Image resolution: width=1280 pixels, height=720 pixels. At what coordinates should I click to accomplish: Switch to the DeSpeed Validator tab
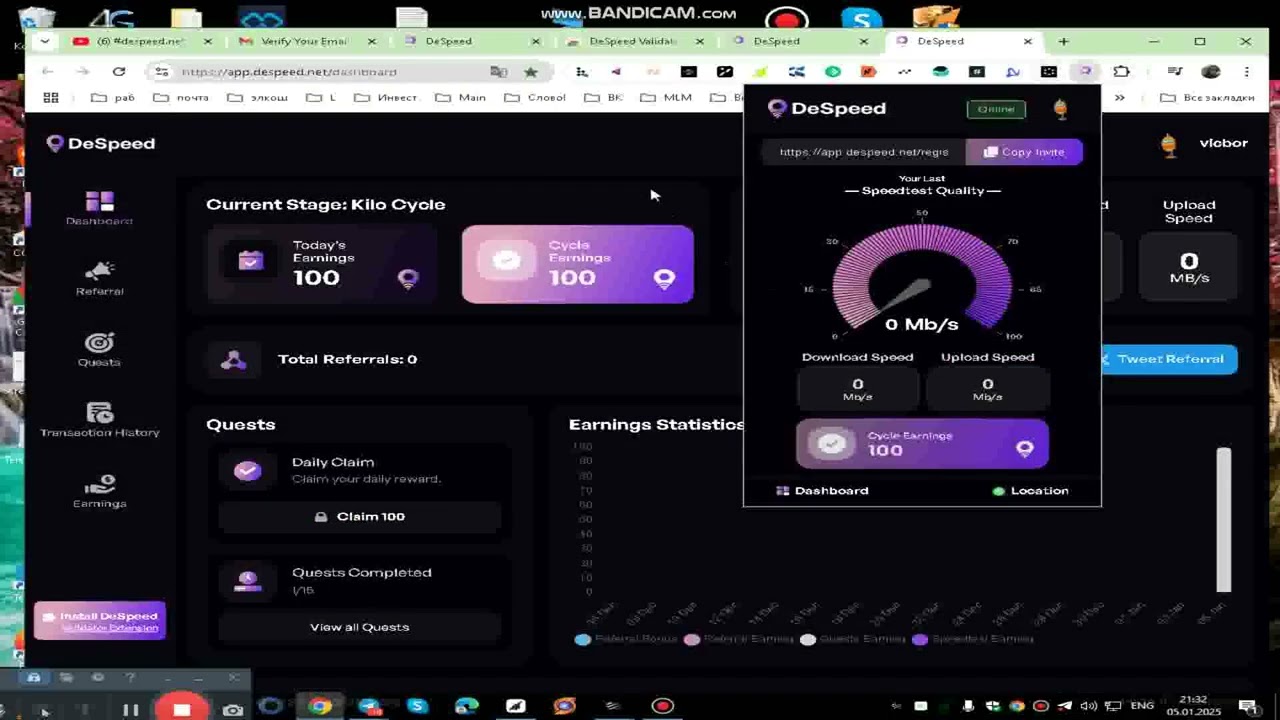click(636, 41)
